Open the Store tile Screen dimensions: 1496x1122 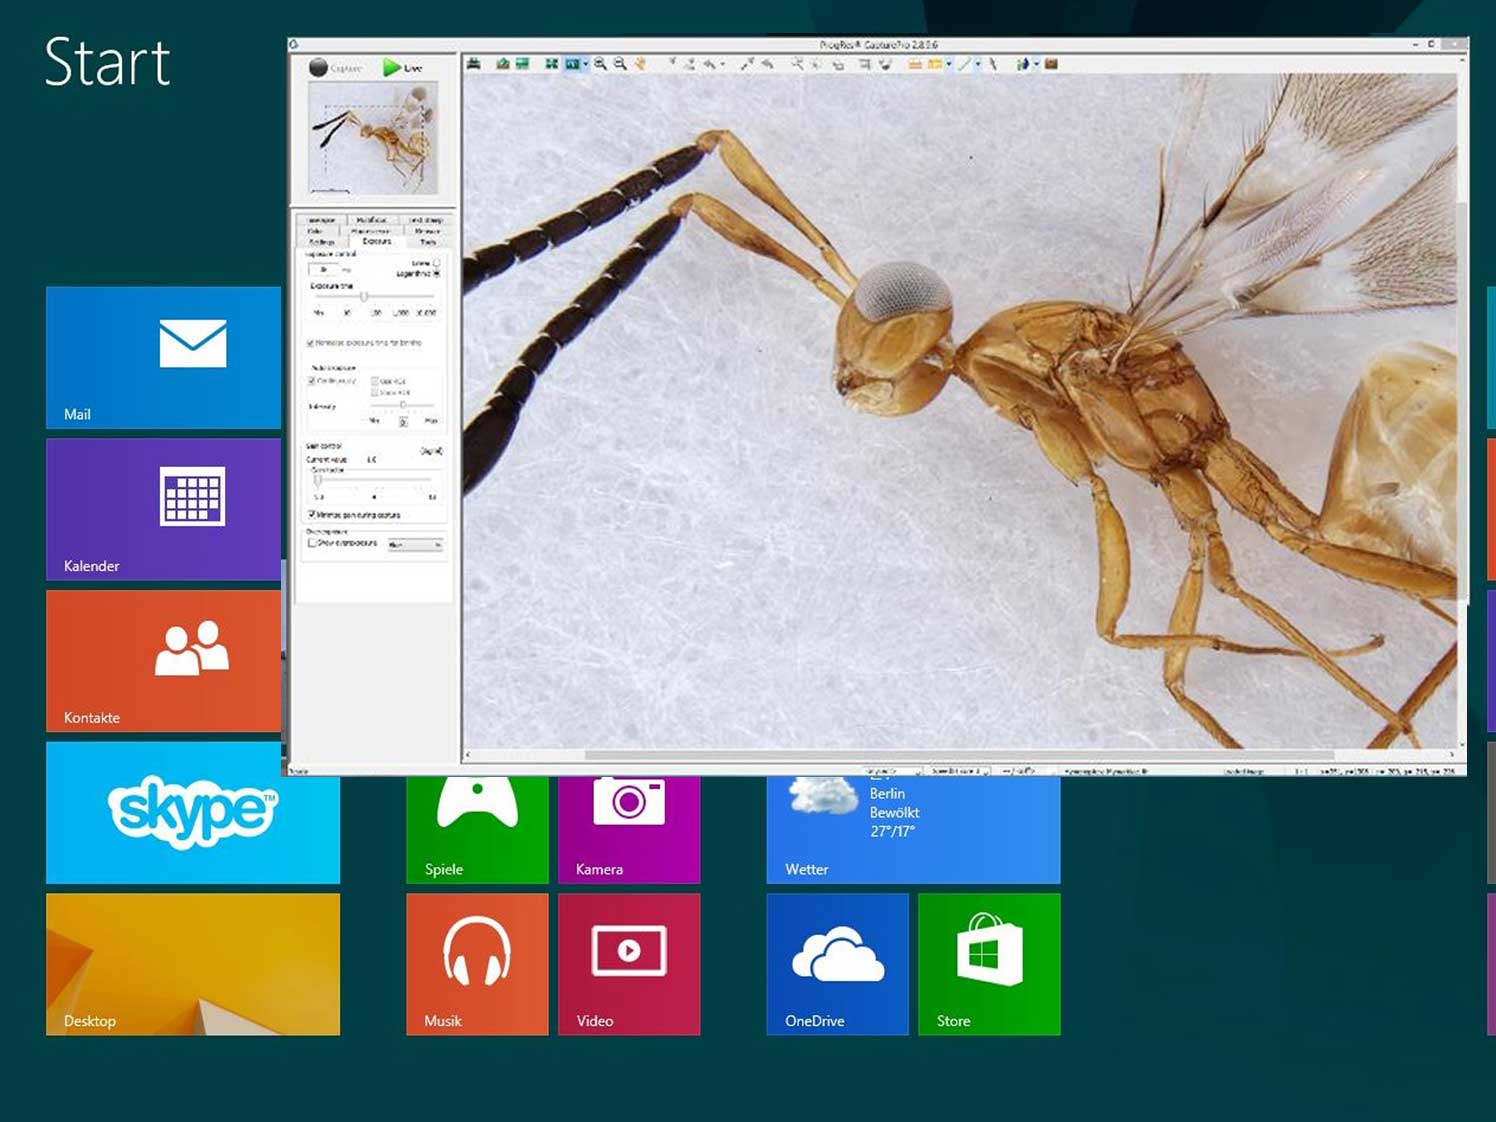pyautogui.click(x=988, y=964)
